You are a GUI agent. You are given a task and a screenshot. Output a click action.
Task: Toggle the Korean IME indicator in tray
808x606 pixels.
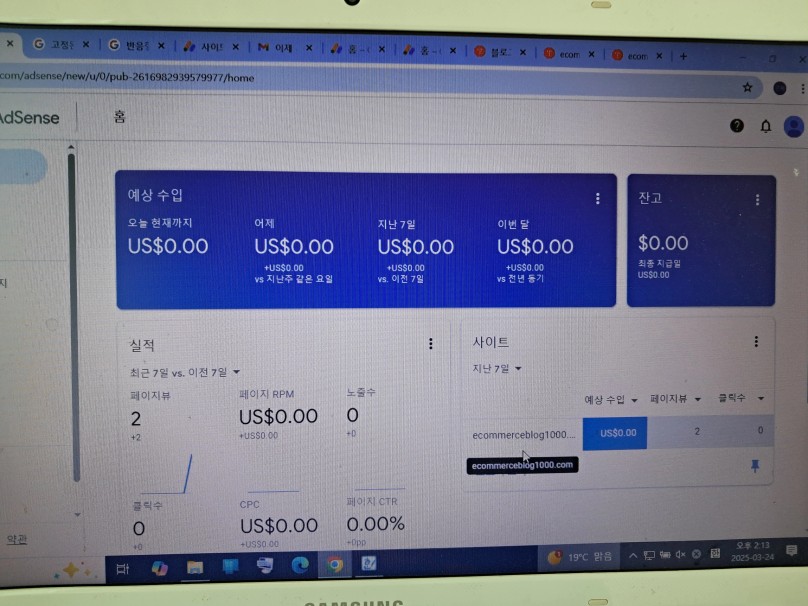pyautogui.click(x=715, y=553)
